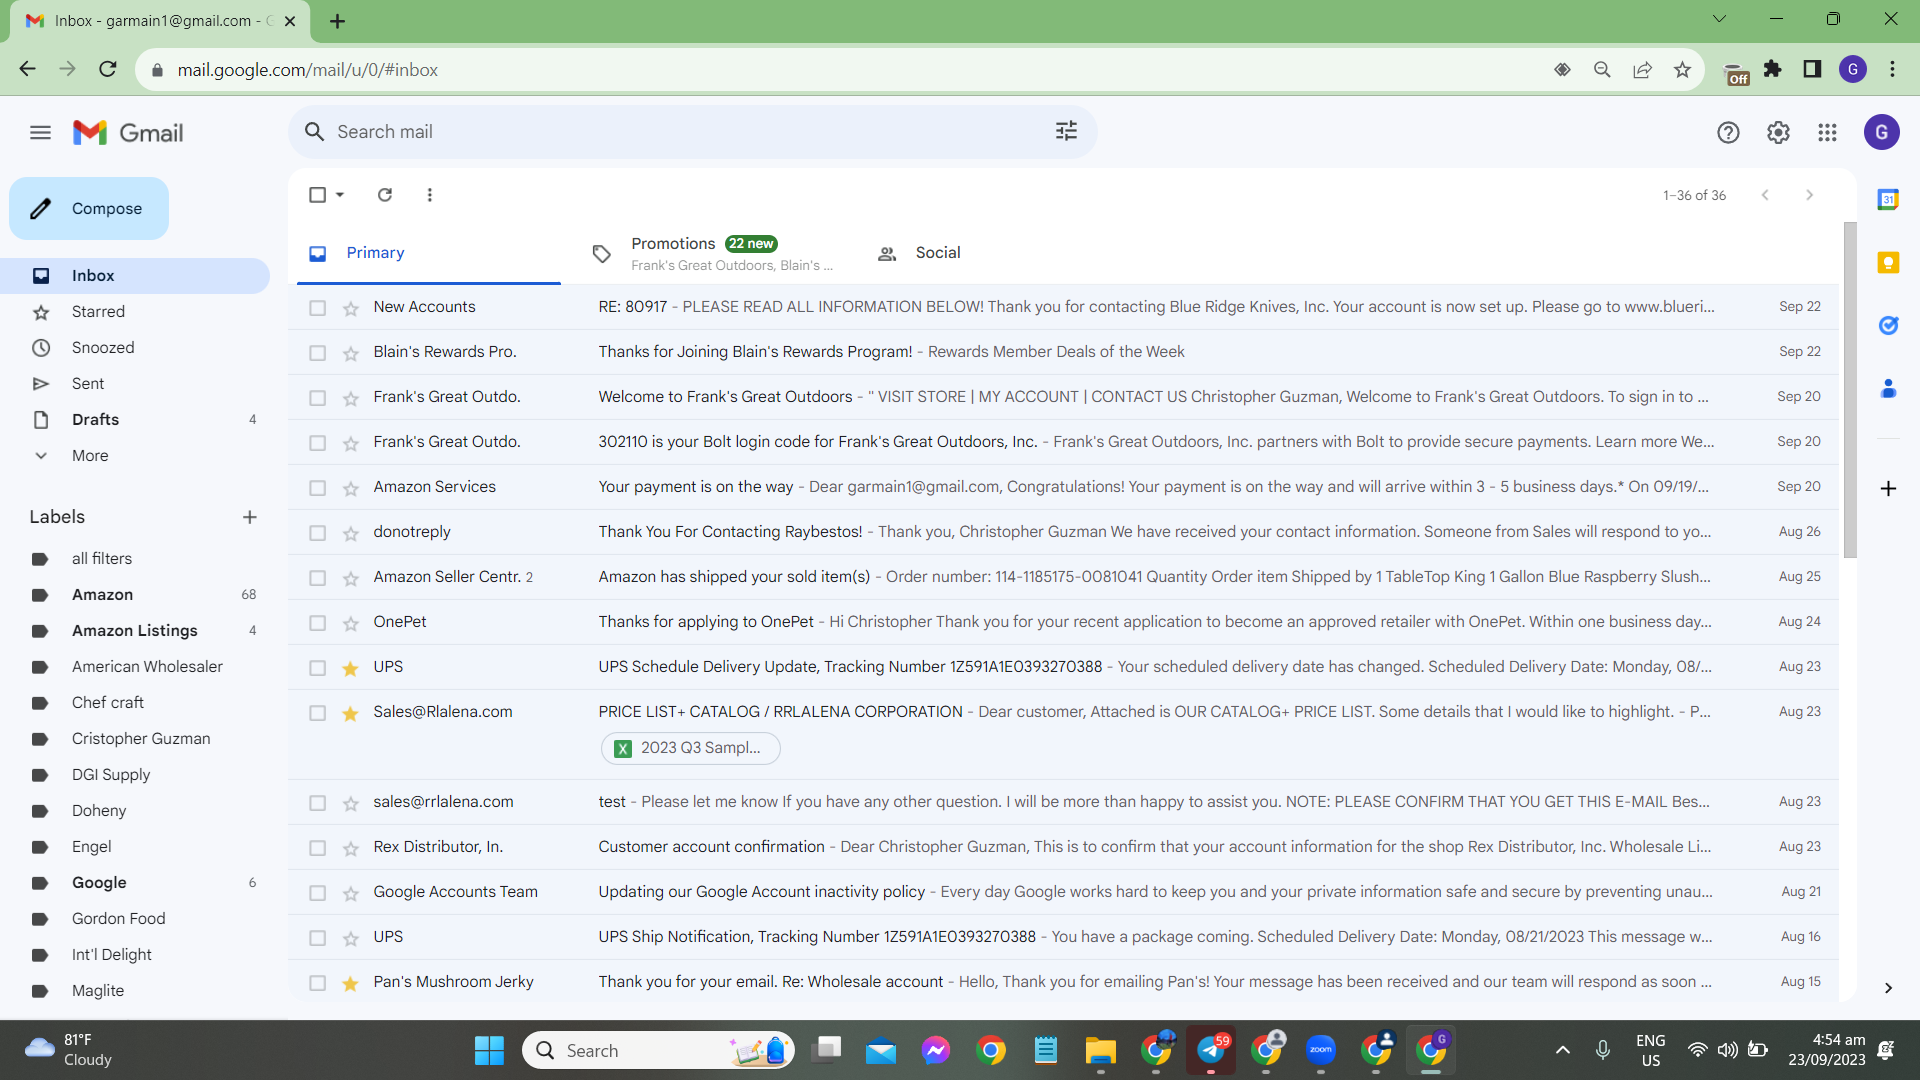Open Google Tasks side panel
The image size is (1920, 1080).
click(1888, 325)
